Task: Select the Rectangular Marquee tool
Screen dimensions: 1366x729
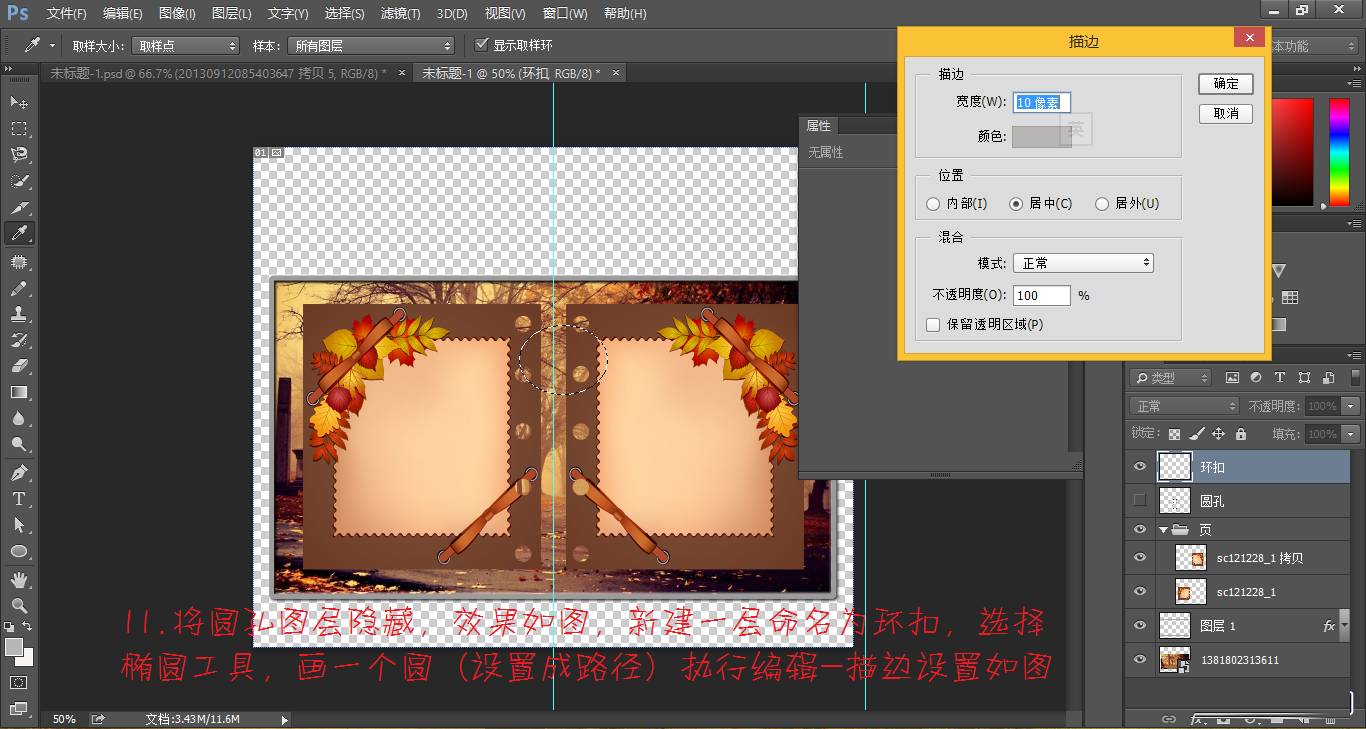Action: click(19, 129)
